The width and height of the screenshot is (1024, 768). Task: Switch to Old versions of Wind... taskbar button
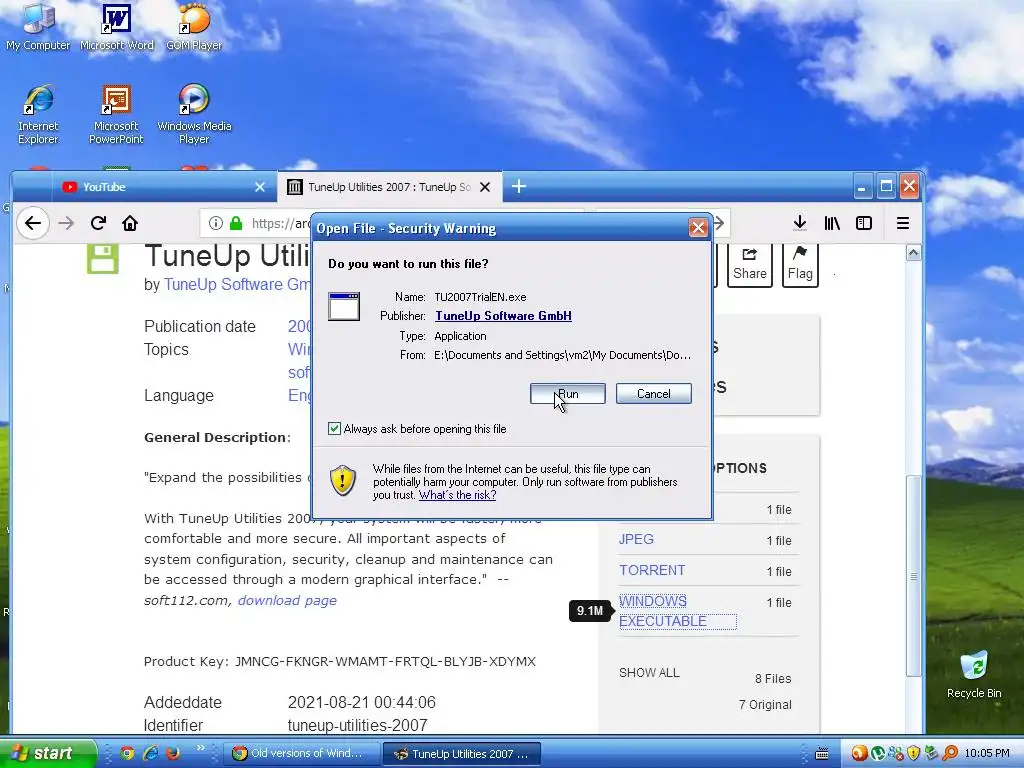[x=302, y=754]
